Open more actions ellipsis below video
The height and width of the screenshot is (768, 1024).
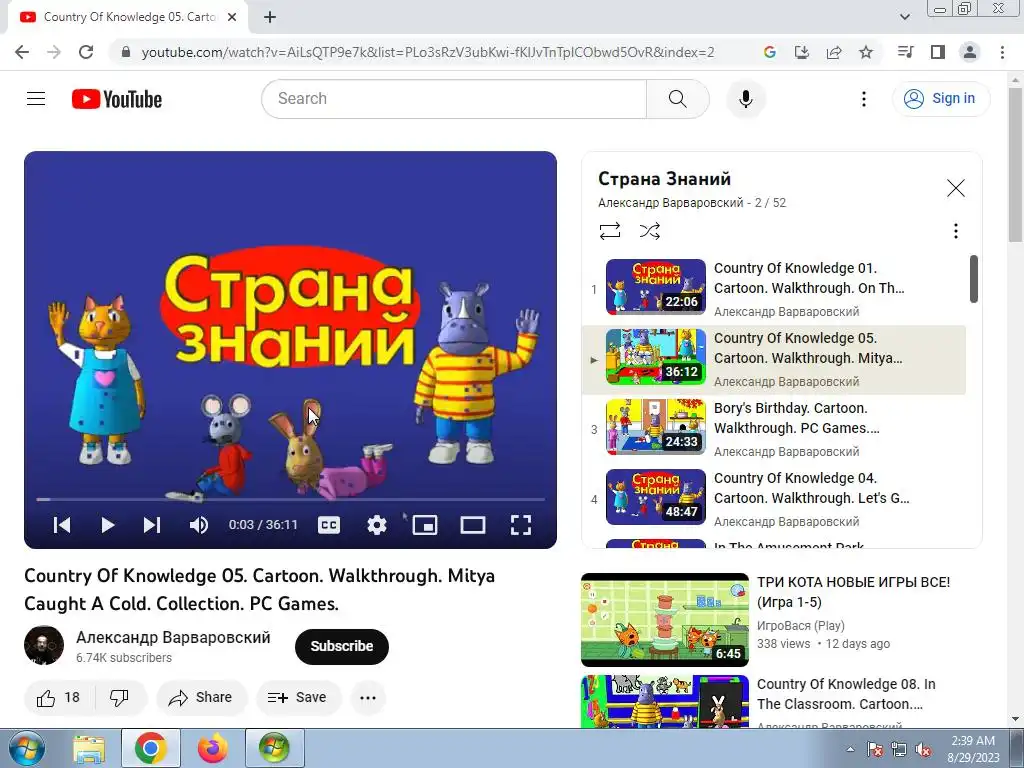tap(368, 697)
